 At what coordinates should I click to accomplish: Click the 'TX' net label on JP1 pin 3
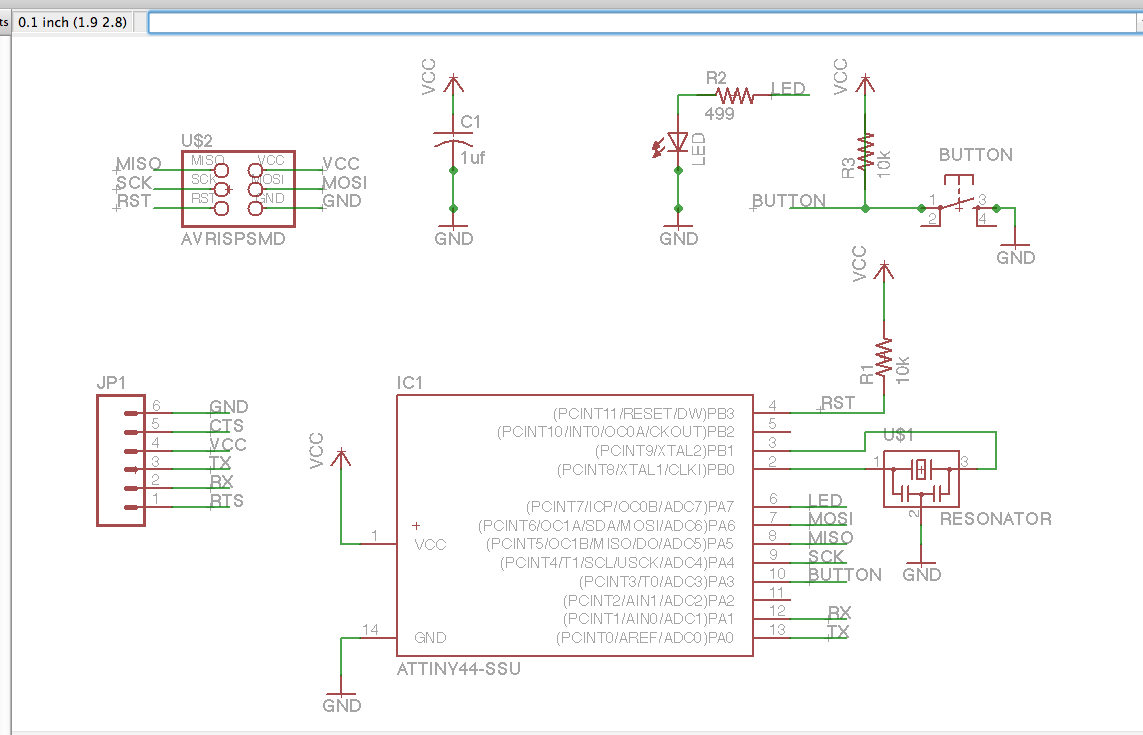pos(220,462)
